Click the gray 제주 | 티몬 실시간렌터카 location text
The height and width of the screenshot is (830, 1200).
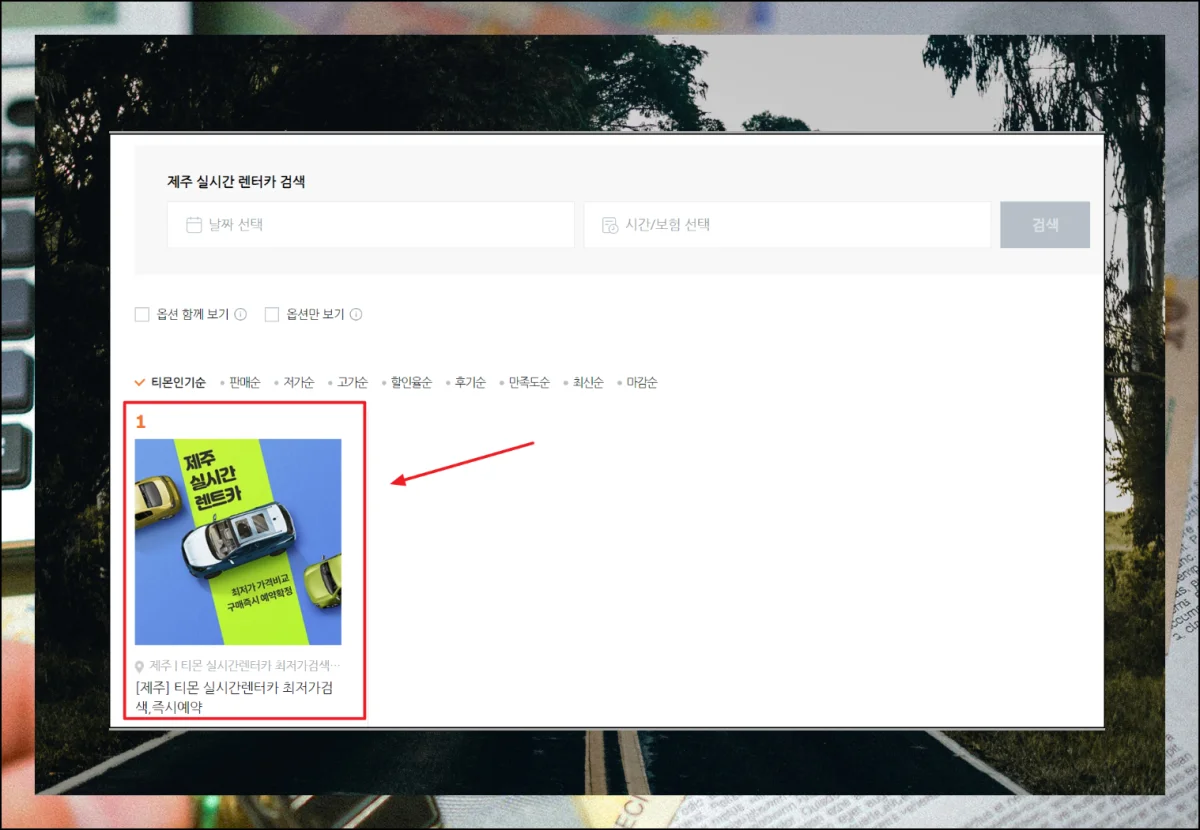[245, 666]
